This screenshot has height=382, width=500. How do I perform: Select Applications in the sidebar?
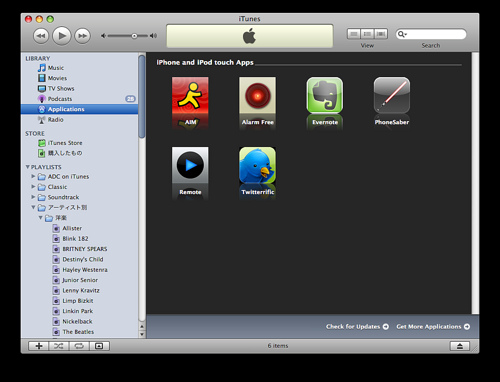pyautogui.click(x=79, y=109)
